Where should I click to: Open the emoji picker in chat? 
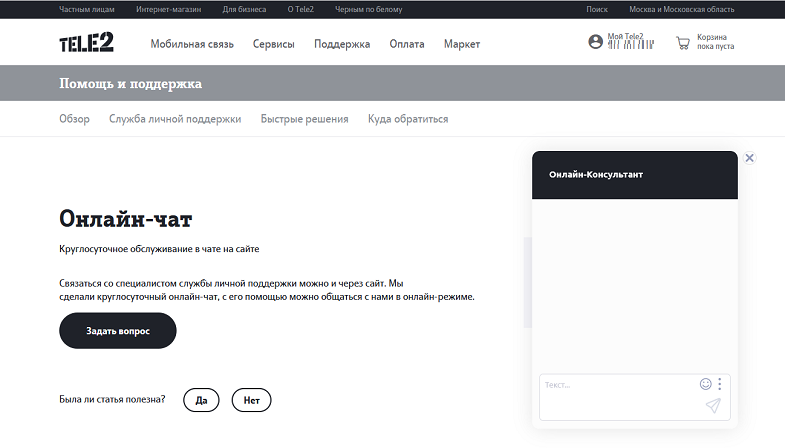[705, 384]
